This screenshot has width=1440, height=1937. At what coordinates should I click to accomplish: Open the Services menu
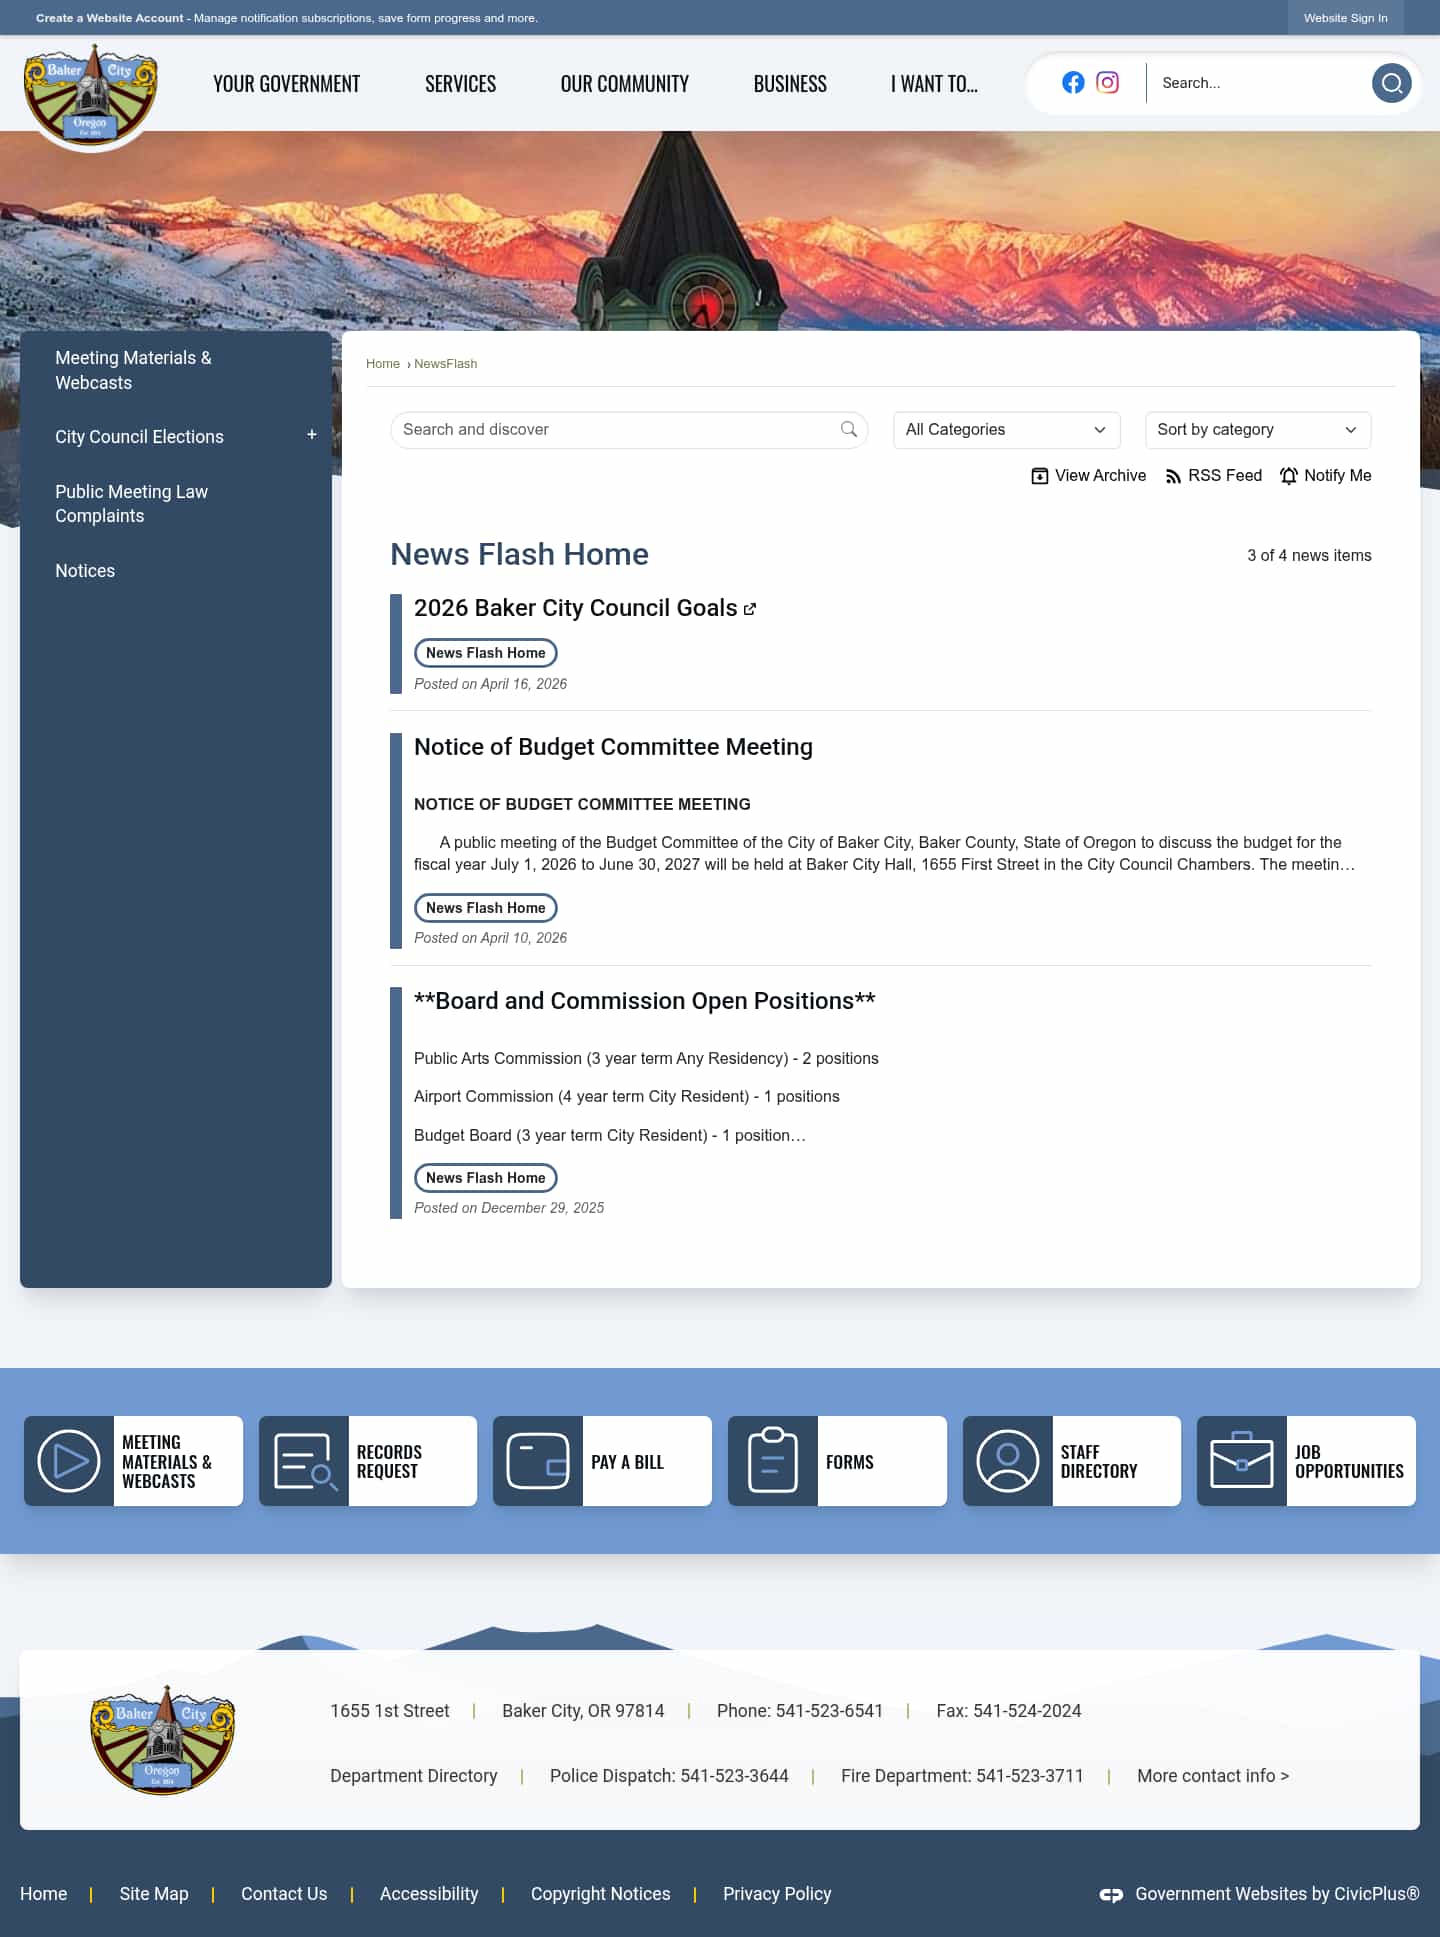[461, 84]
